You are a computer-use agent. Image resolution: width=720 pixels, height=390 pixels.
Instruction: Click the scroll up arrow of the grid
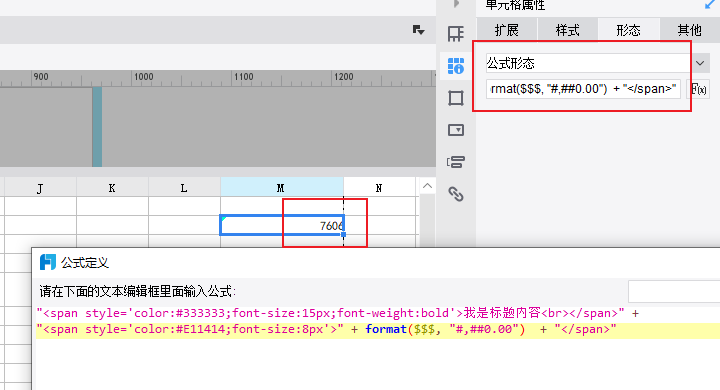point(428,186)
